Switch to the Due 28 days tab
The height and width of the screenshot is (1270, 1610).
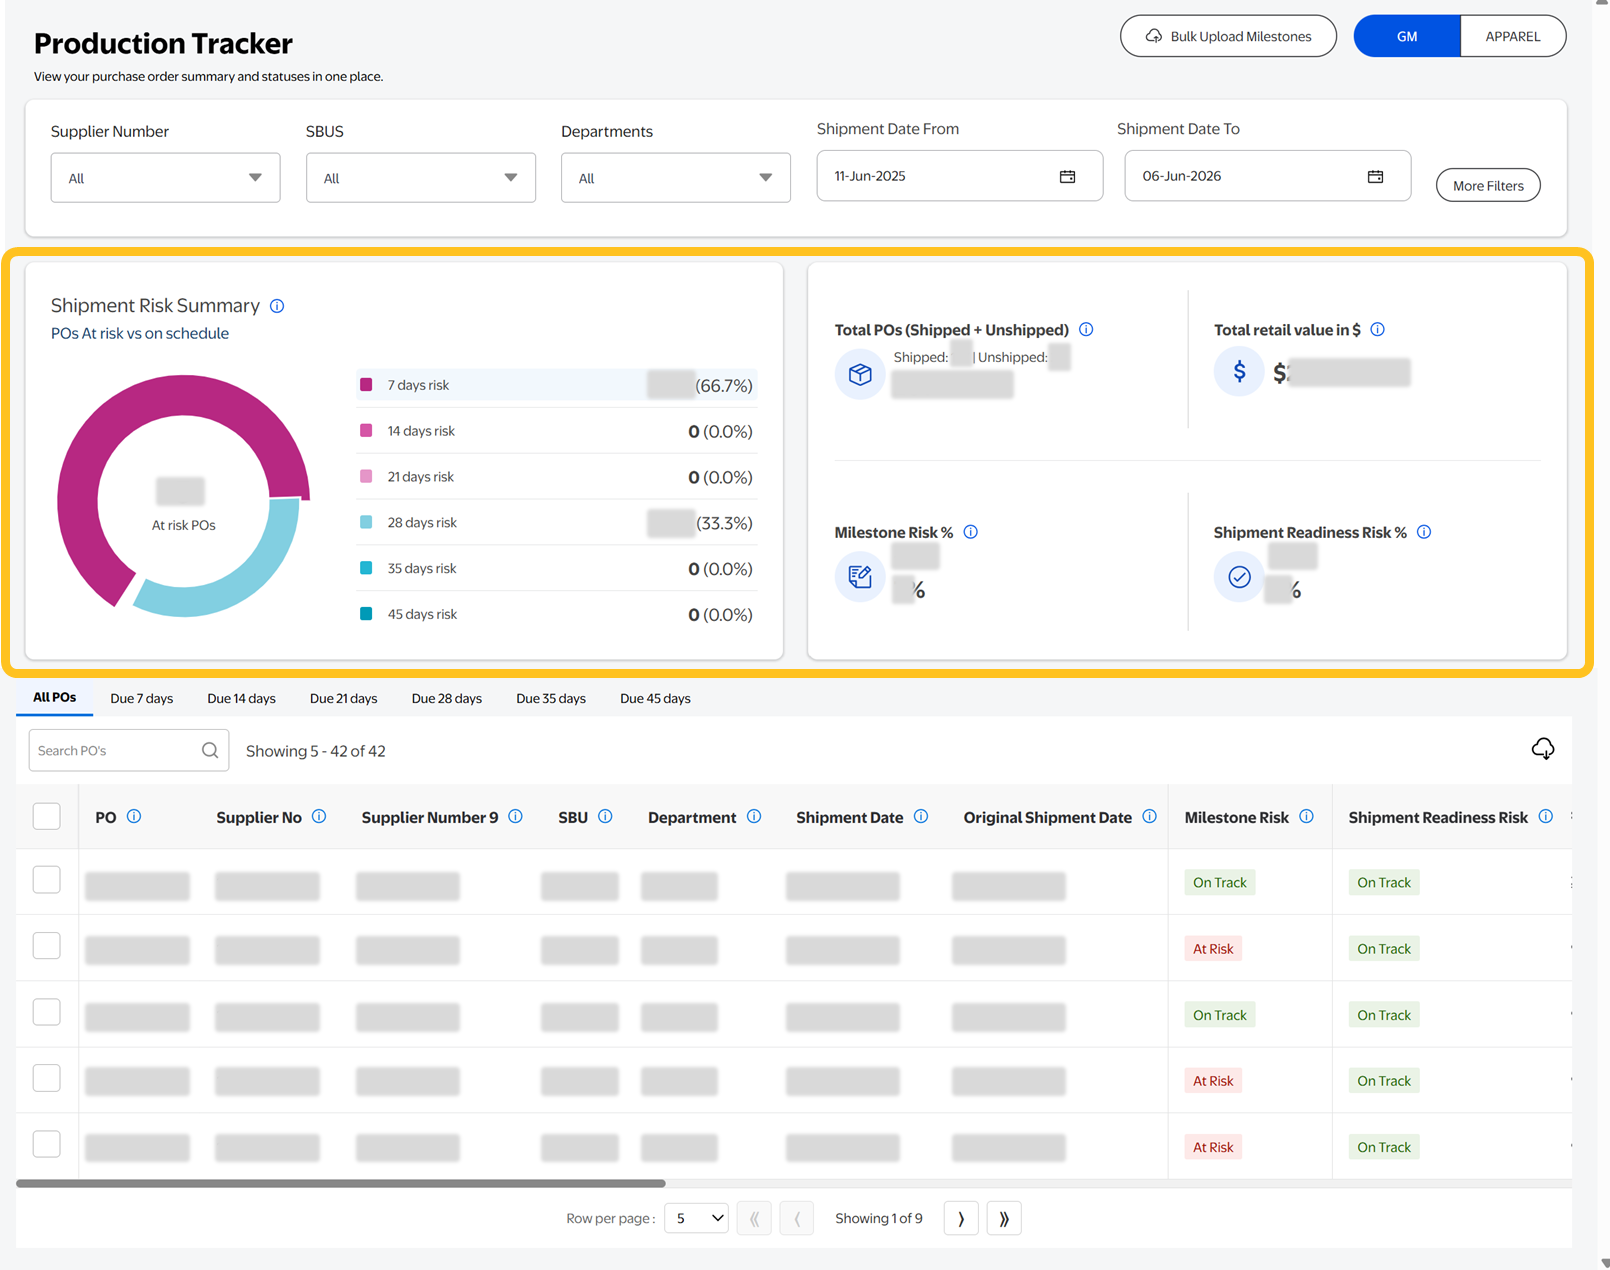pyautogui.click(x=446, y=699)
